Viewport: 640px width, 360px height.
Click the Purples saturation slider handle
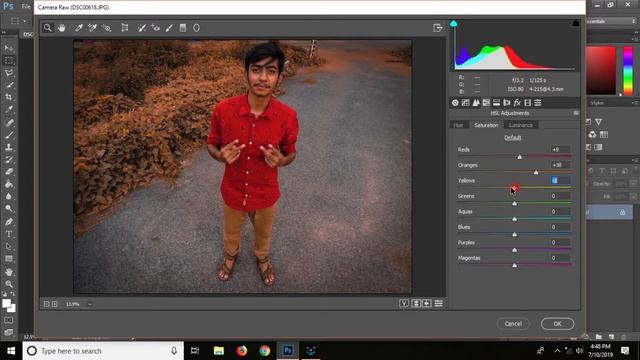point(514,250)
